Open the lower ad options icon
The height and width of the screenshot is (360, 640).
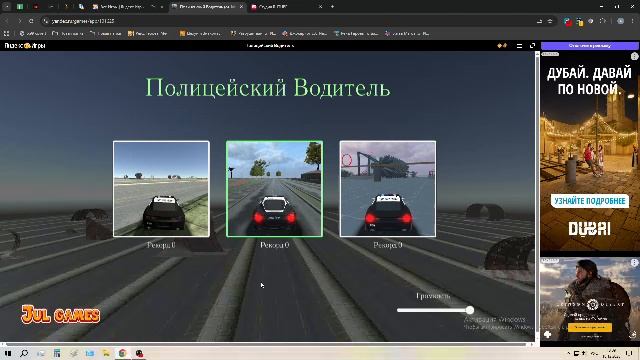(x=634, y=263)
